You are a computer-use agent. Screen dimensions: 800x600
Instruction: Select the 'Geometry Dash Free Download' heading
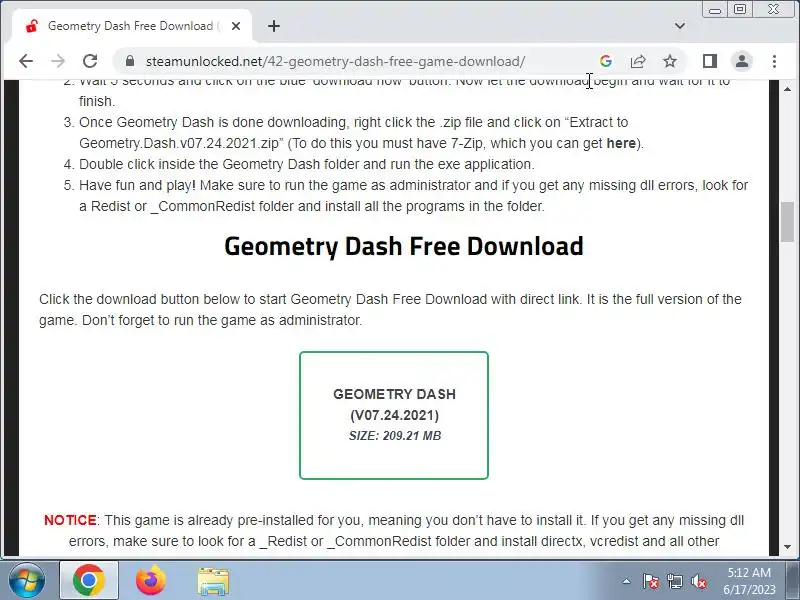[404, 246]
